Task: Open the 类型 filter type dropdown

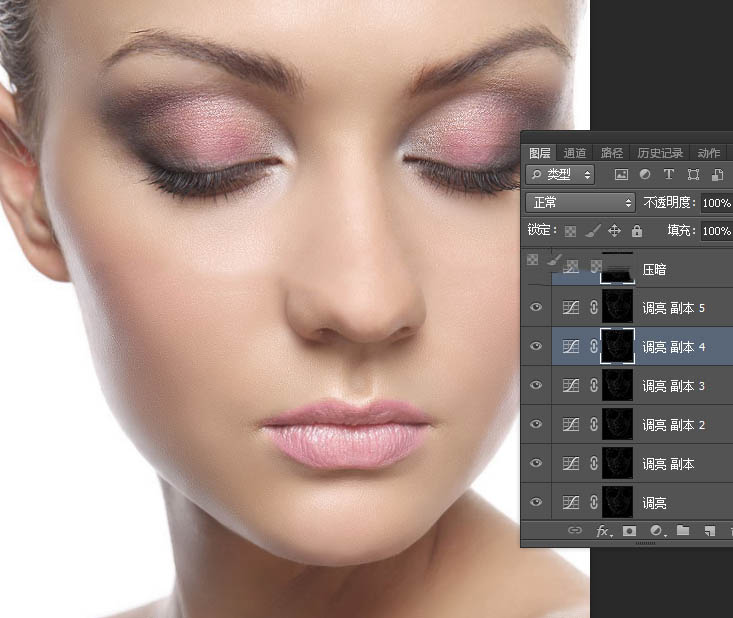Action: [561, 174]
